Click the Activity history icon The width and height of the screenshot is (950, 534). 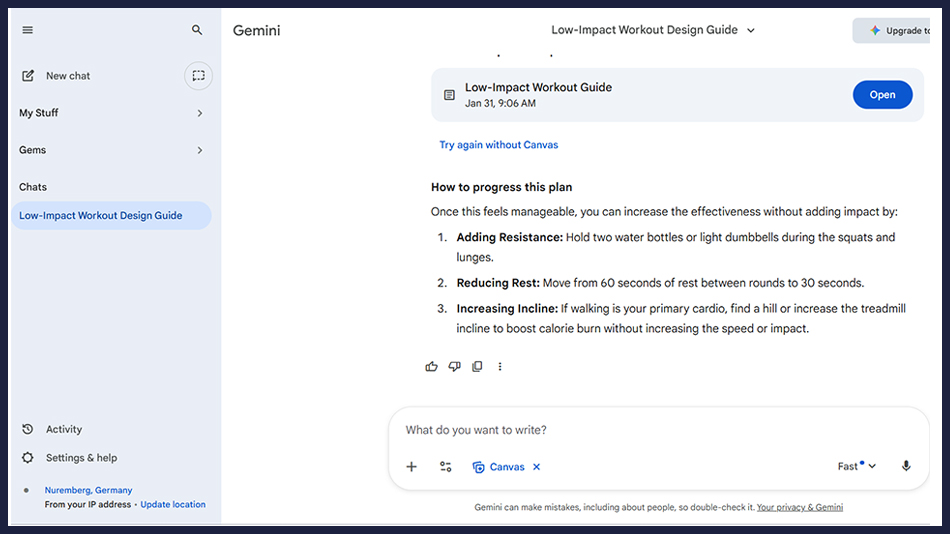pos(28,429)
